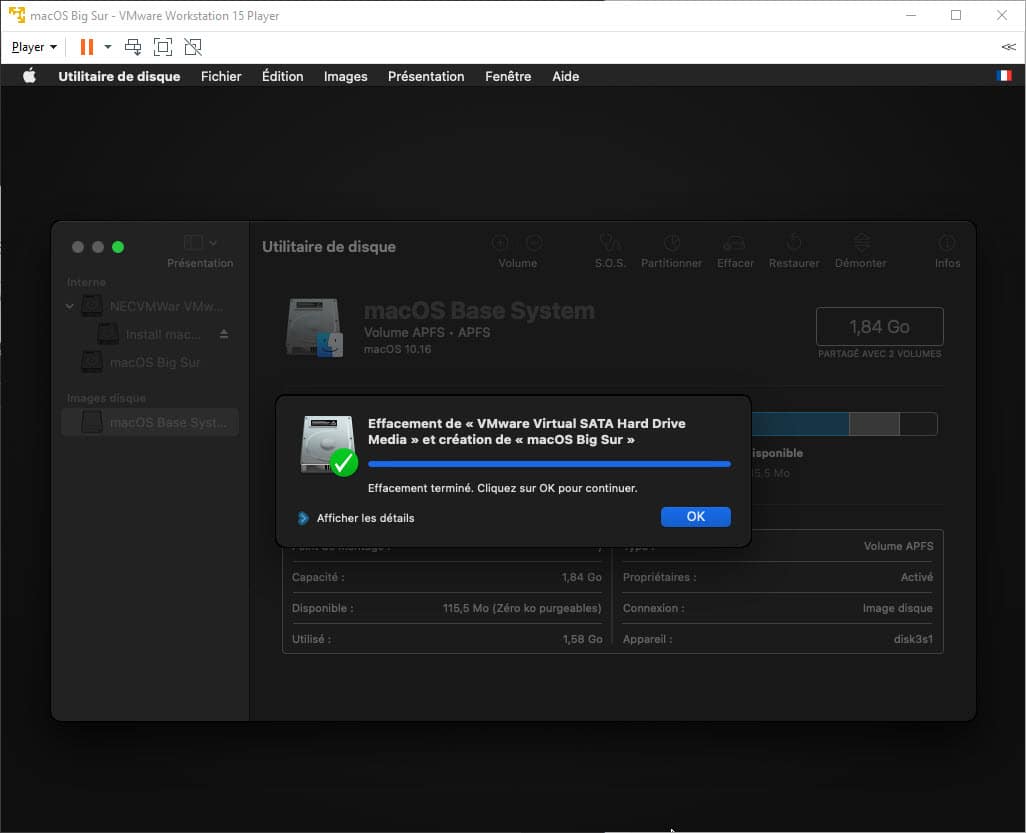
Task: Pause the virtual machine
Action: coord(86,47)
